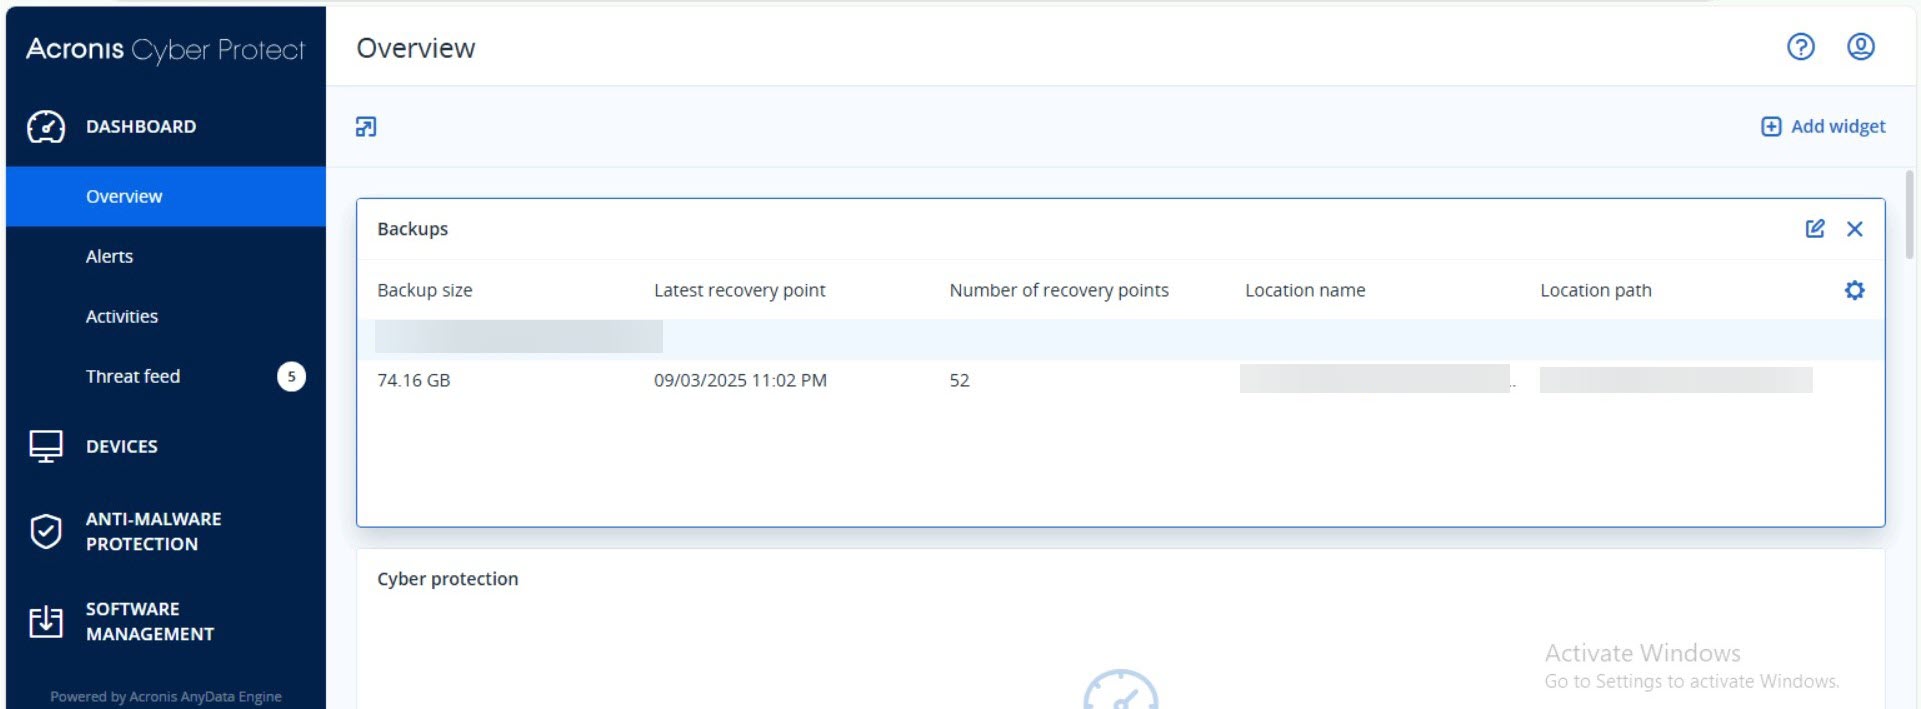Go to Alerts in the sidebar
1921x709 pixels.
click(109, 257)
